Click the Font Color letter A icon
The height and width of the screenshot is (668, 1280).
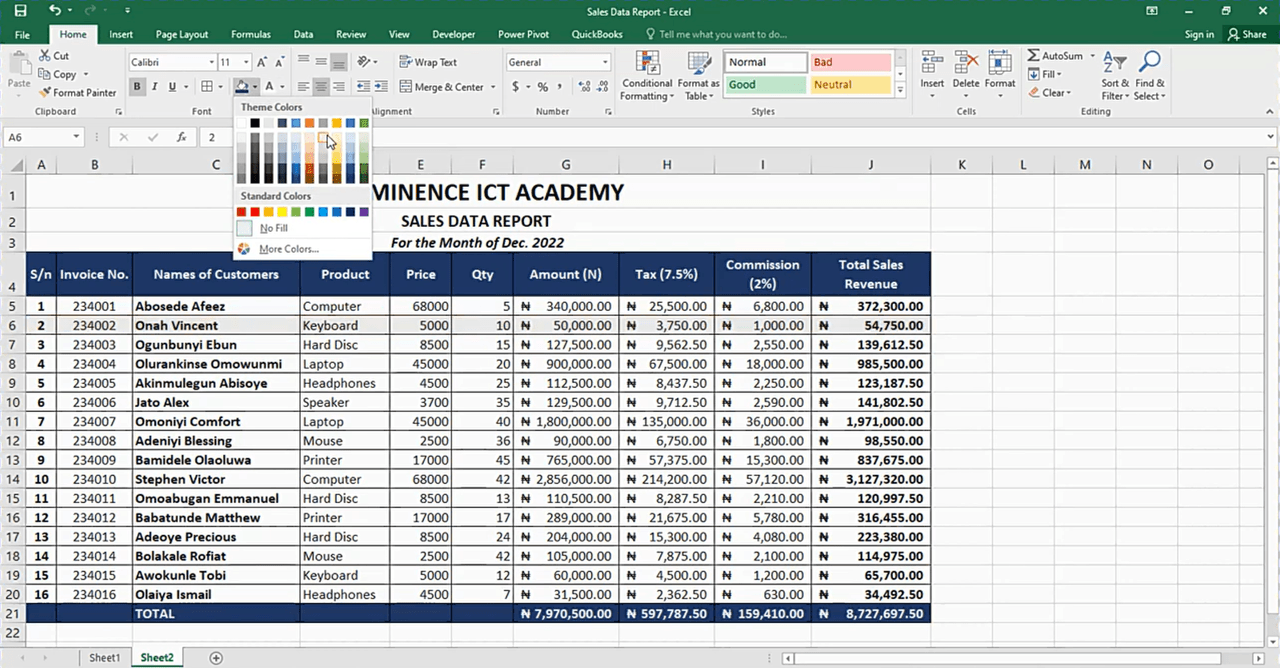point(269,87)
